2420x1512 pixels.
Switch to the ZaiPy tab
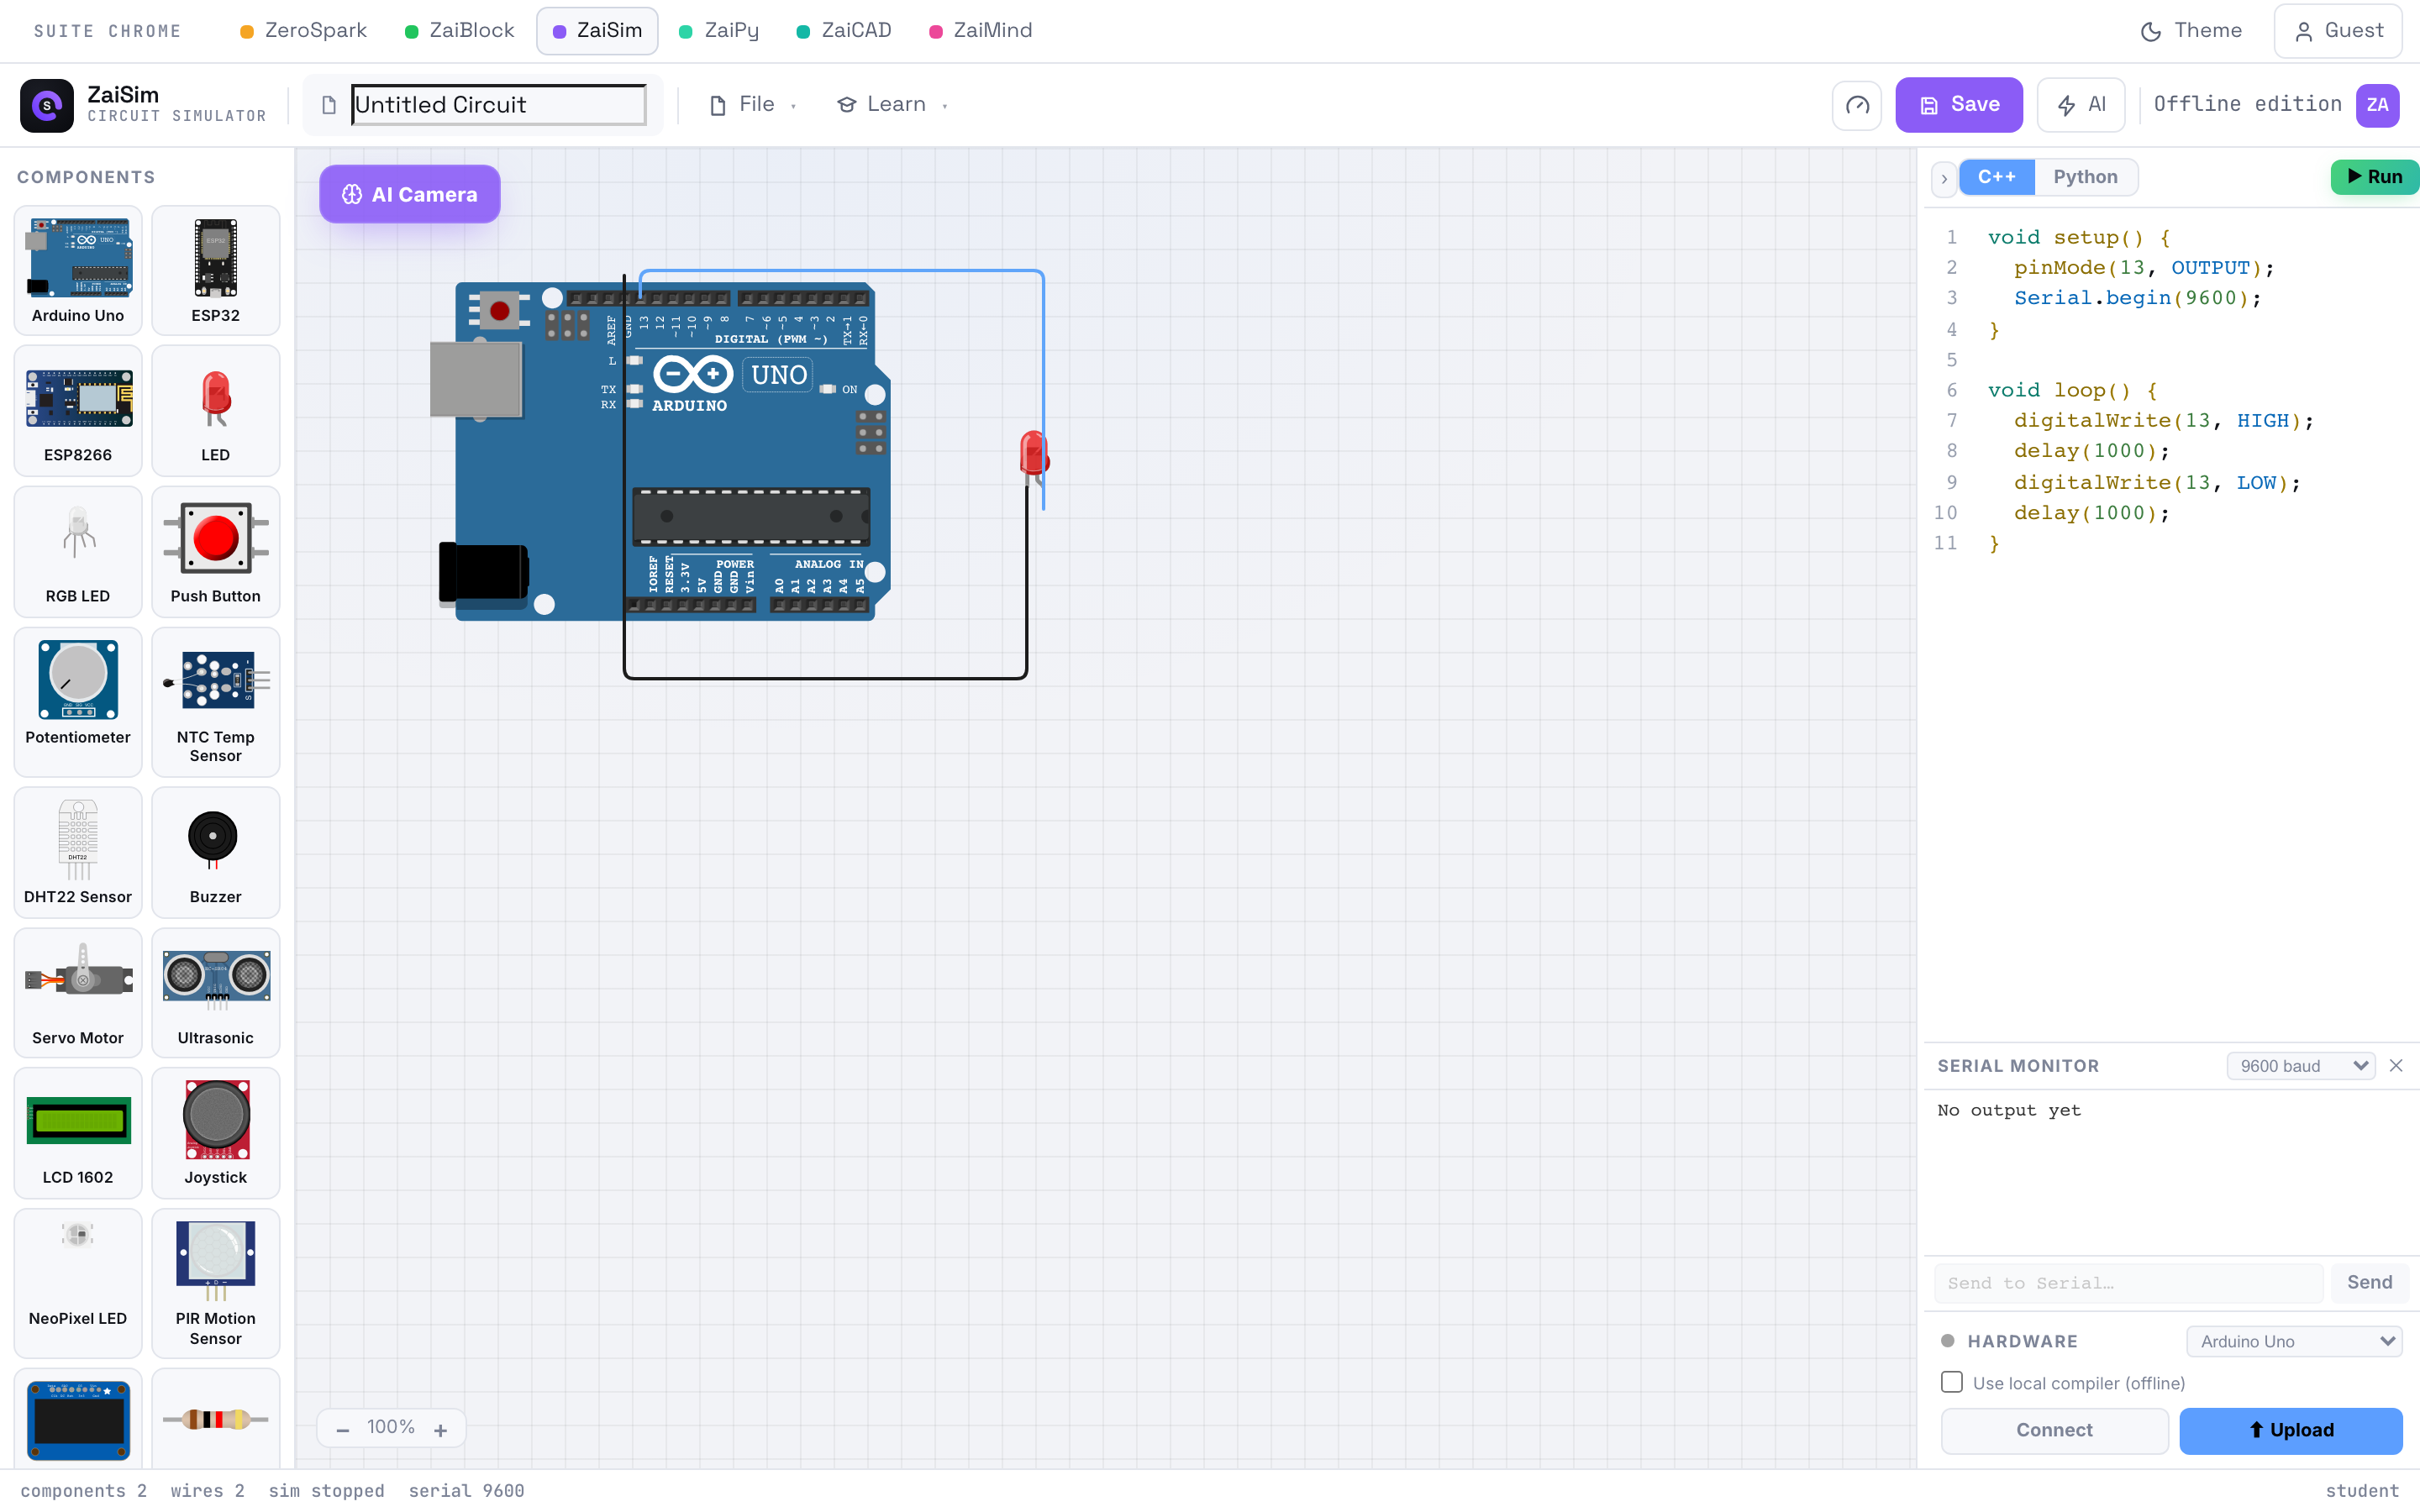point(719,31)
